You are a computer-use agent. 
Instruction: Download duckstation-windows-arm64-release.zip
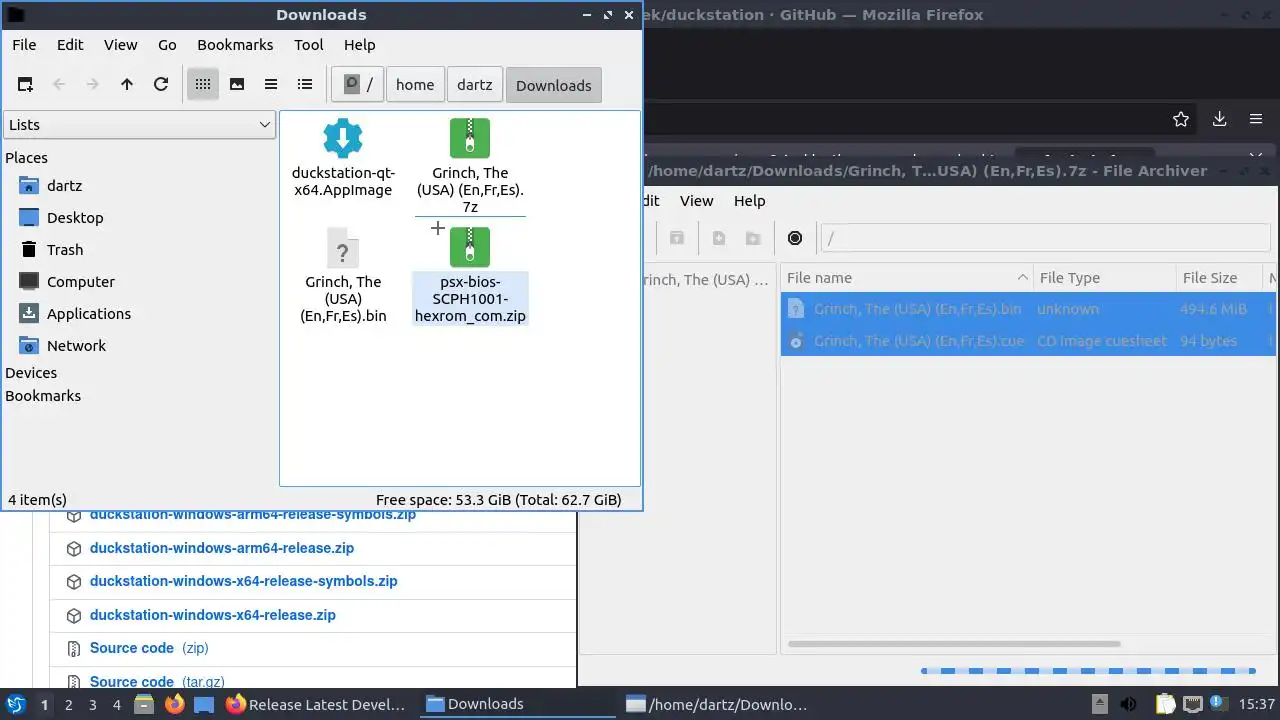click(222, 548)
